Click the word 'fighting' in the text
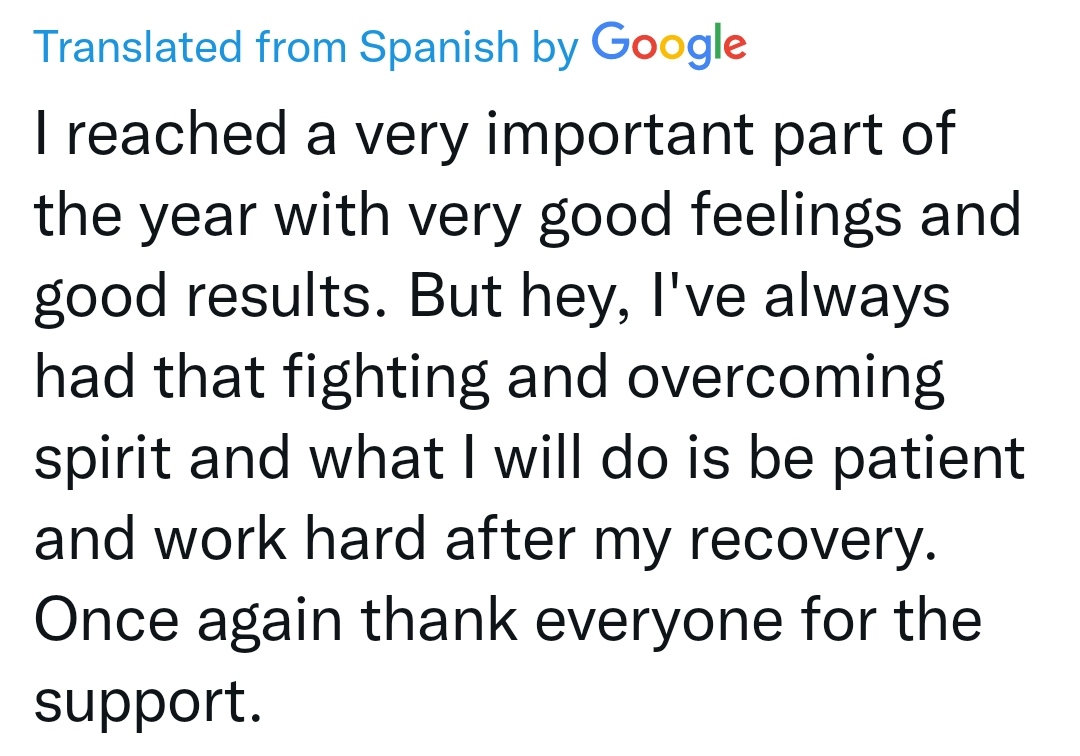Screen dimensions: 1080x756 click(385, 378)
